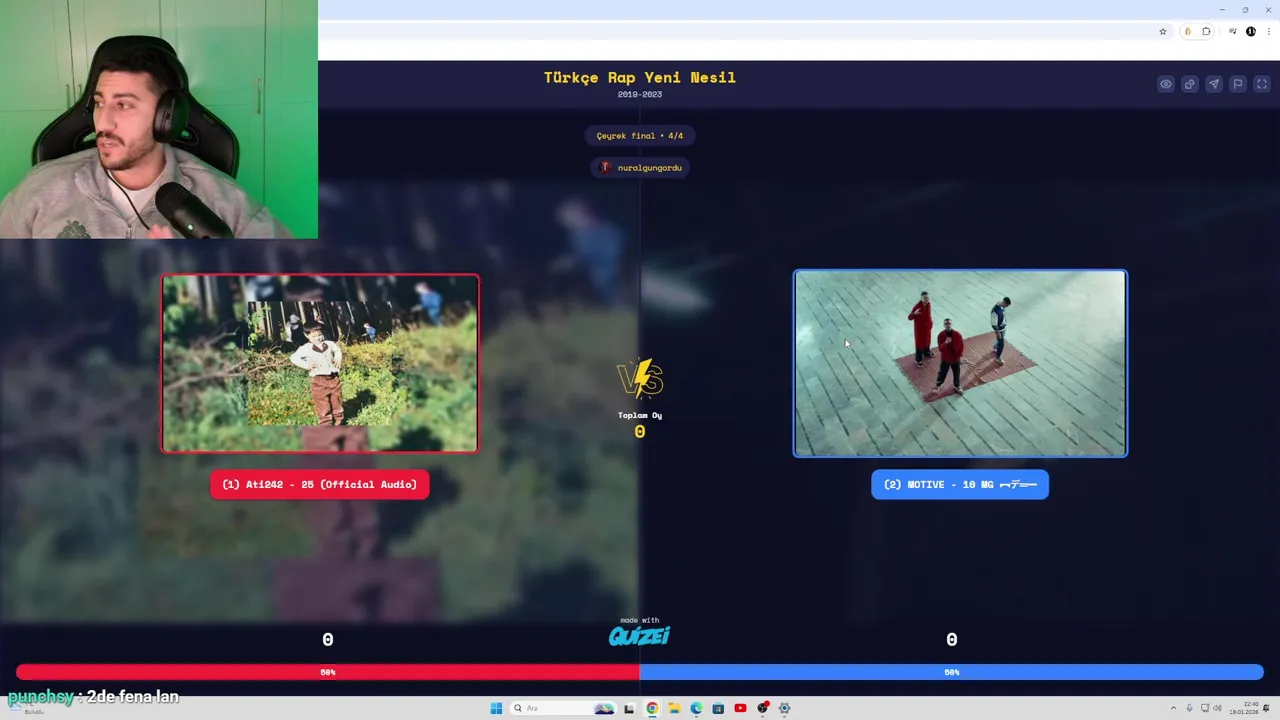
Task: Click the red 50% vote bar
Action: 328,672
